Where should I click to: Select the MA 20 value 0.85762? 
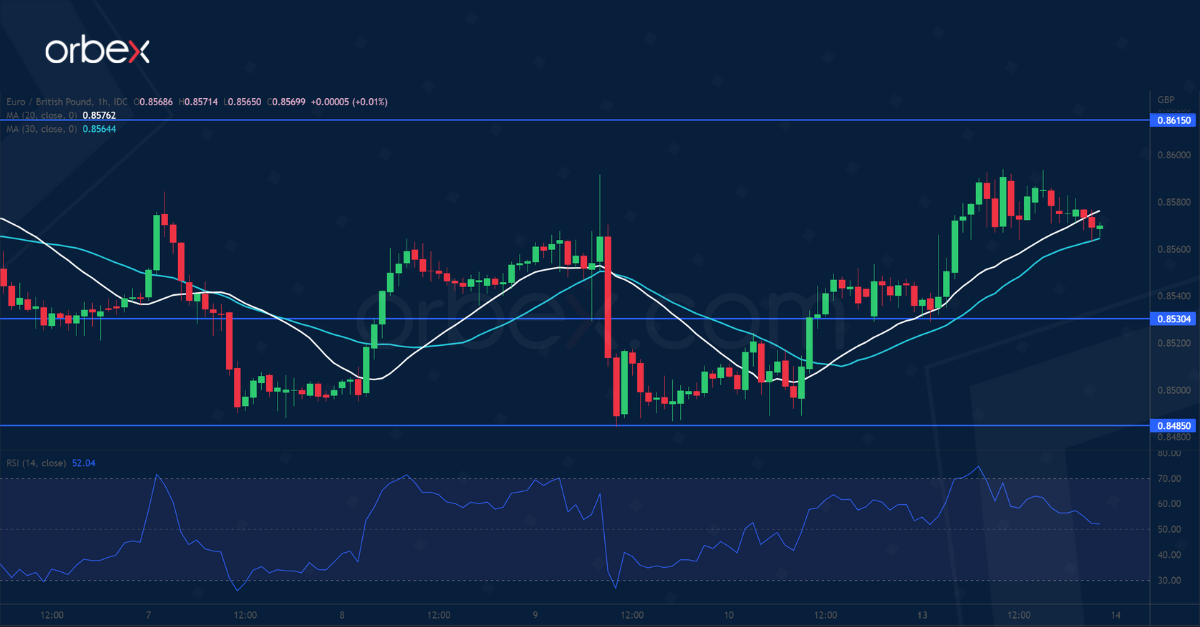point(99,115)
